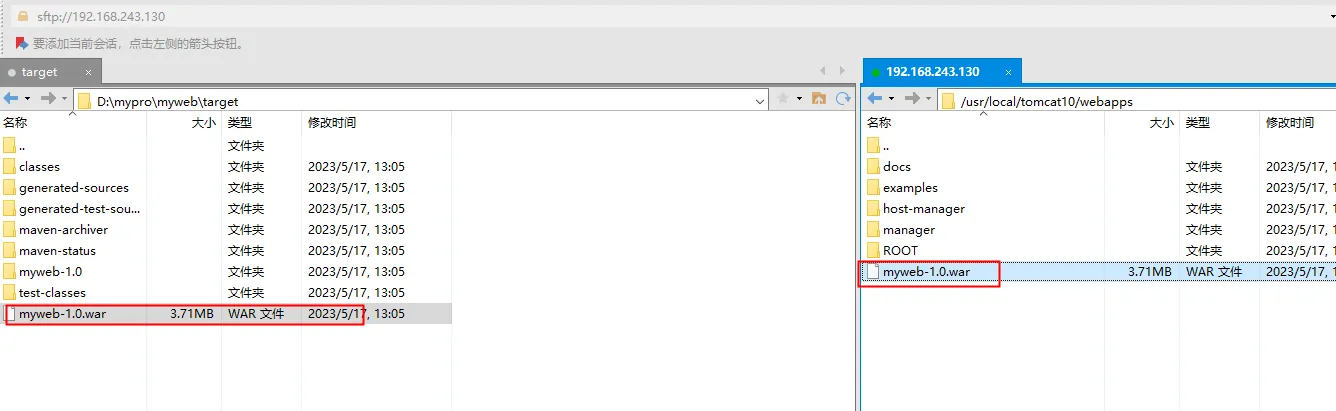The height and width of the screenshot is (411, 1336).
Task: Click the home folder icon in the local pane
Action: point(819,98)
